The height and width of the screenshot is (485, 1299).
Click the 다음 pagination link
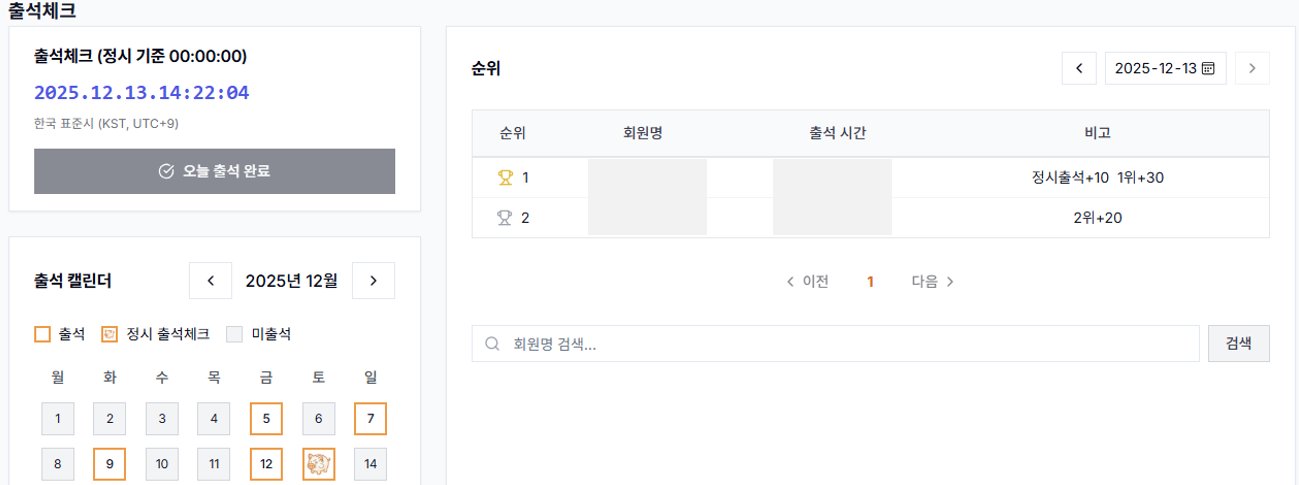pyautogui.click(x=932, y=282)
